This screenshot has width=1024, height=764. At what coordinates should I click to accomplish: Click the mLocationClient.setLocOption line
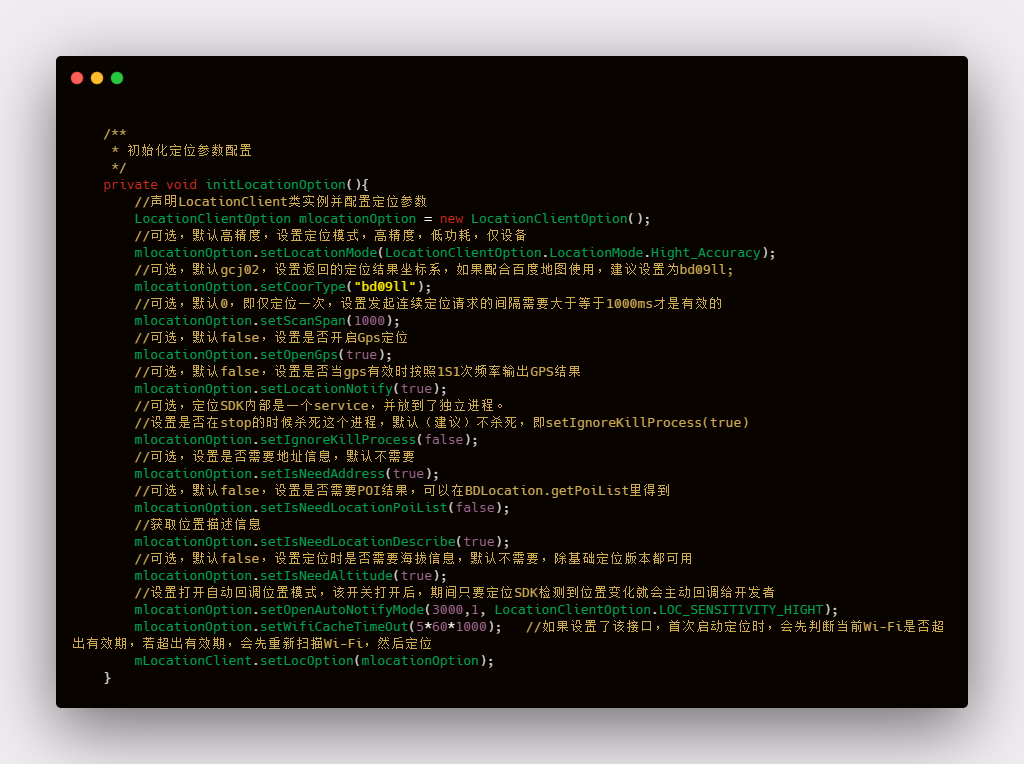314,660
